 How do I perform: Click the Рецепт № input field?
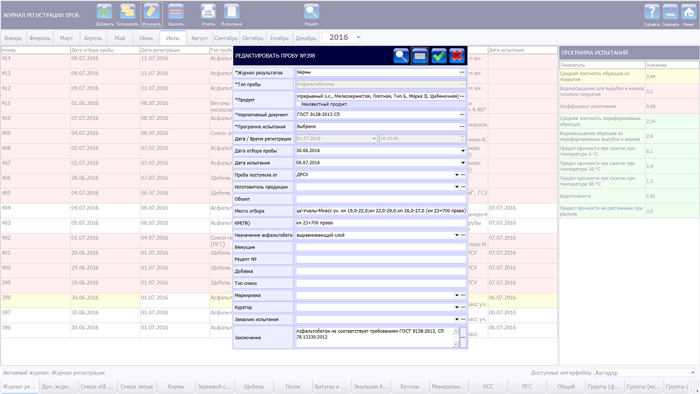(x=381, y=259)
